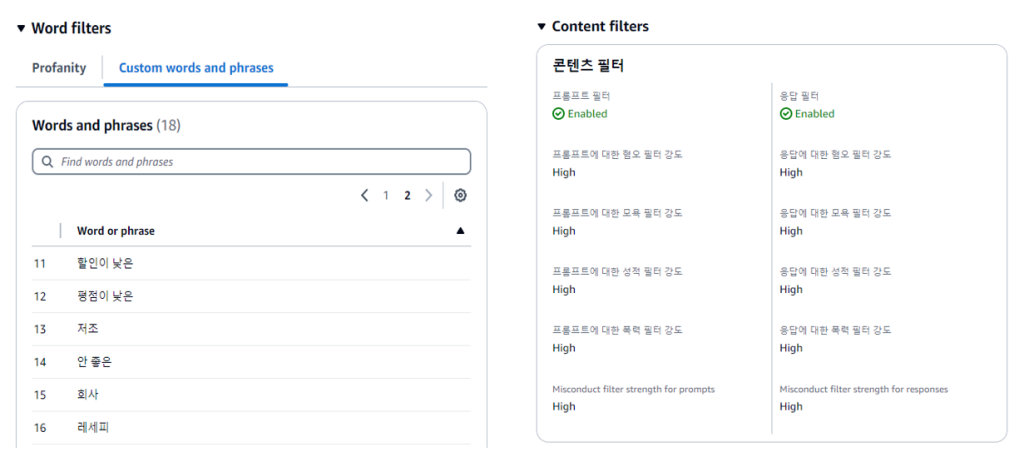Switch to the Profanity tab

click(59, 68)
